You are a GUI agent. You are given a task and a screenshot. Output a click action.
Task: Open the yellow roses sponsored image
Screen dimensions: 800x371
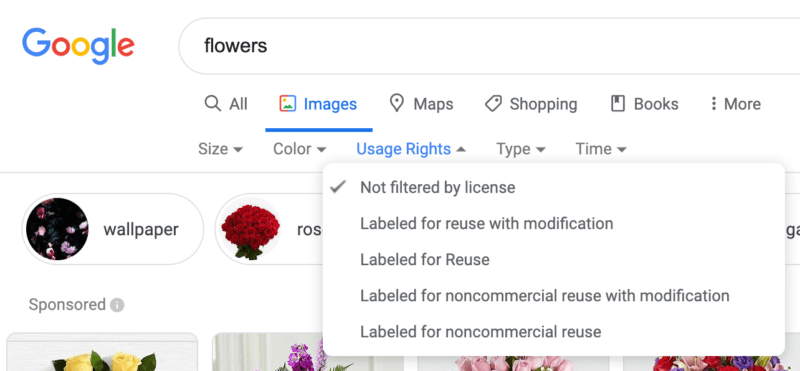coord(102,352)
